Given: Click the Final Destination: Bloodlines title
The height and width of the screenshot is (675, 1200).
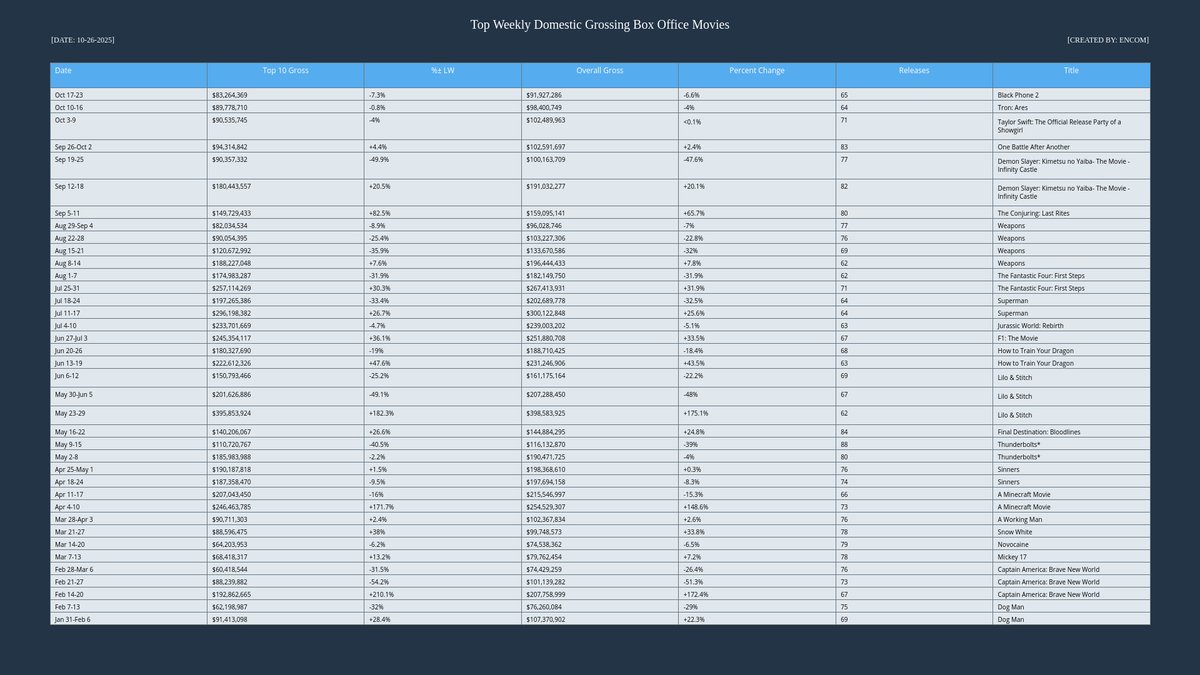Looking at the screenshot, I should tap(1071, 432).
